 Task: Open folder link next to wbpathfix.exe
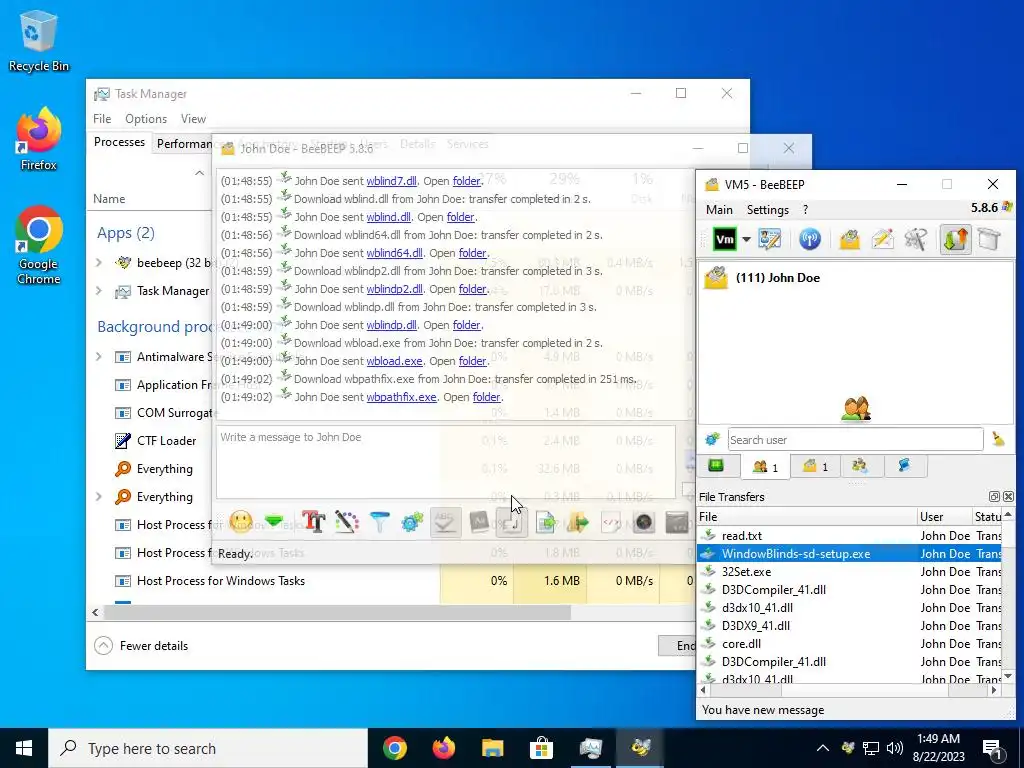click(x=487, y=397)
